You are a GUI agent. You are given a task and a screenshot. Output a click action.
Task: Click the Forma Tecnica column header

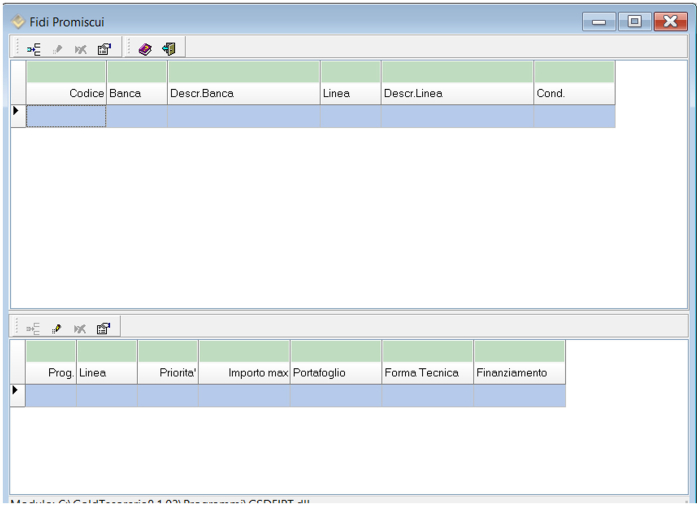pos(427,373)
